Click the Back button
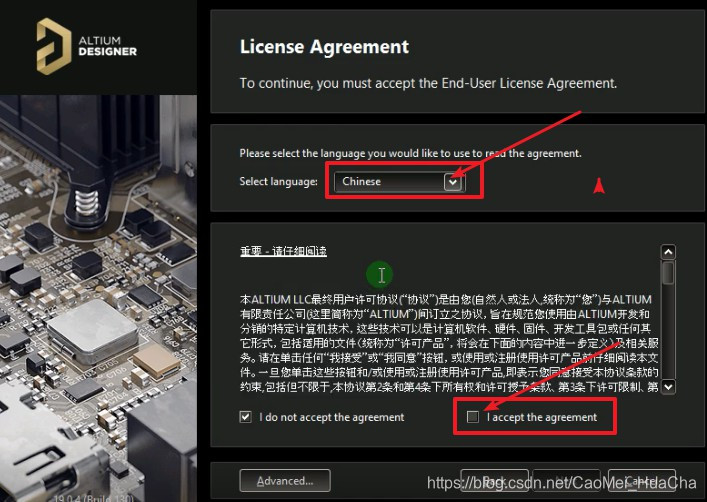Image resolution: width=707 pixels, height=502 pixels. pyautogui.click(x=494, y=481)
